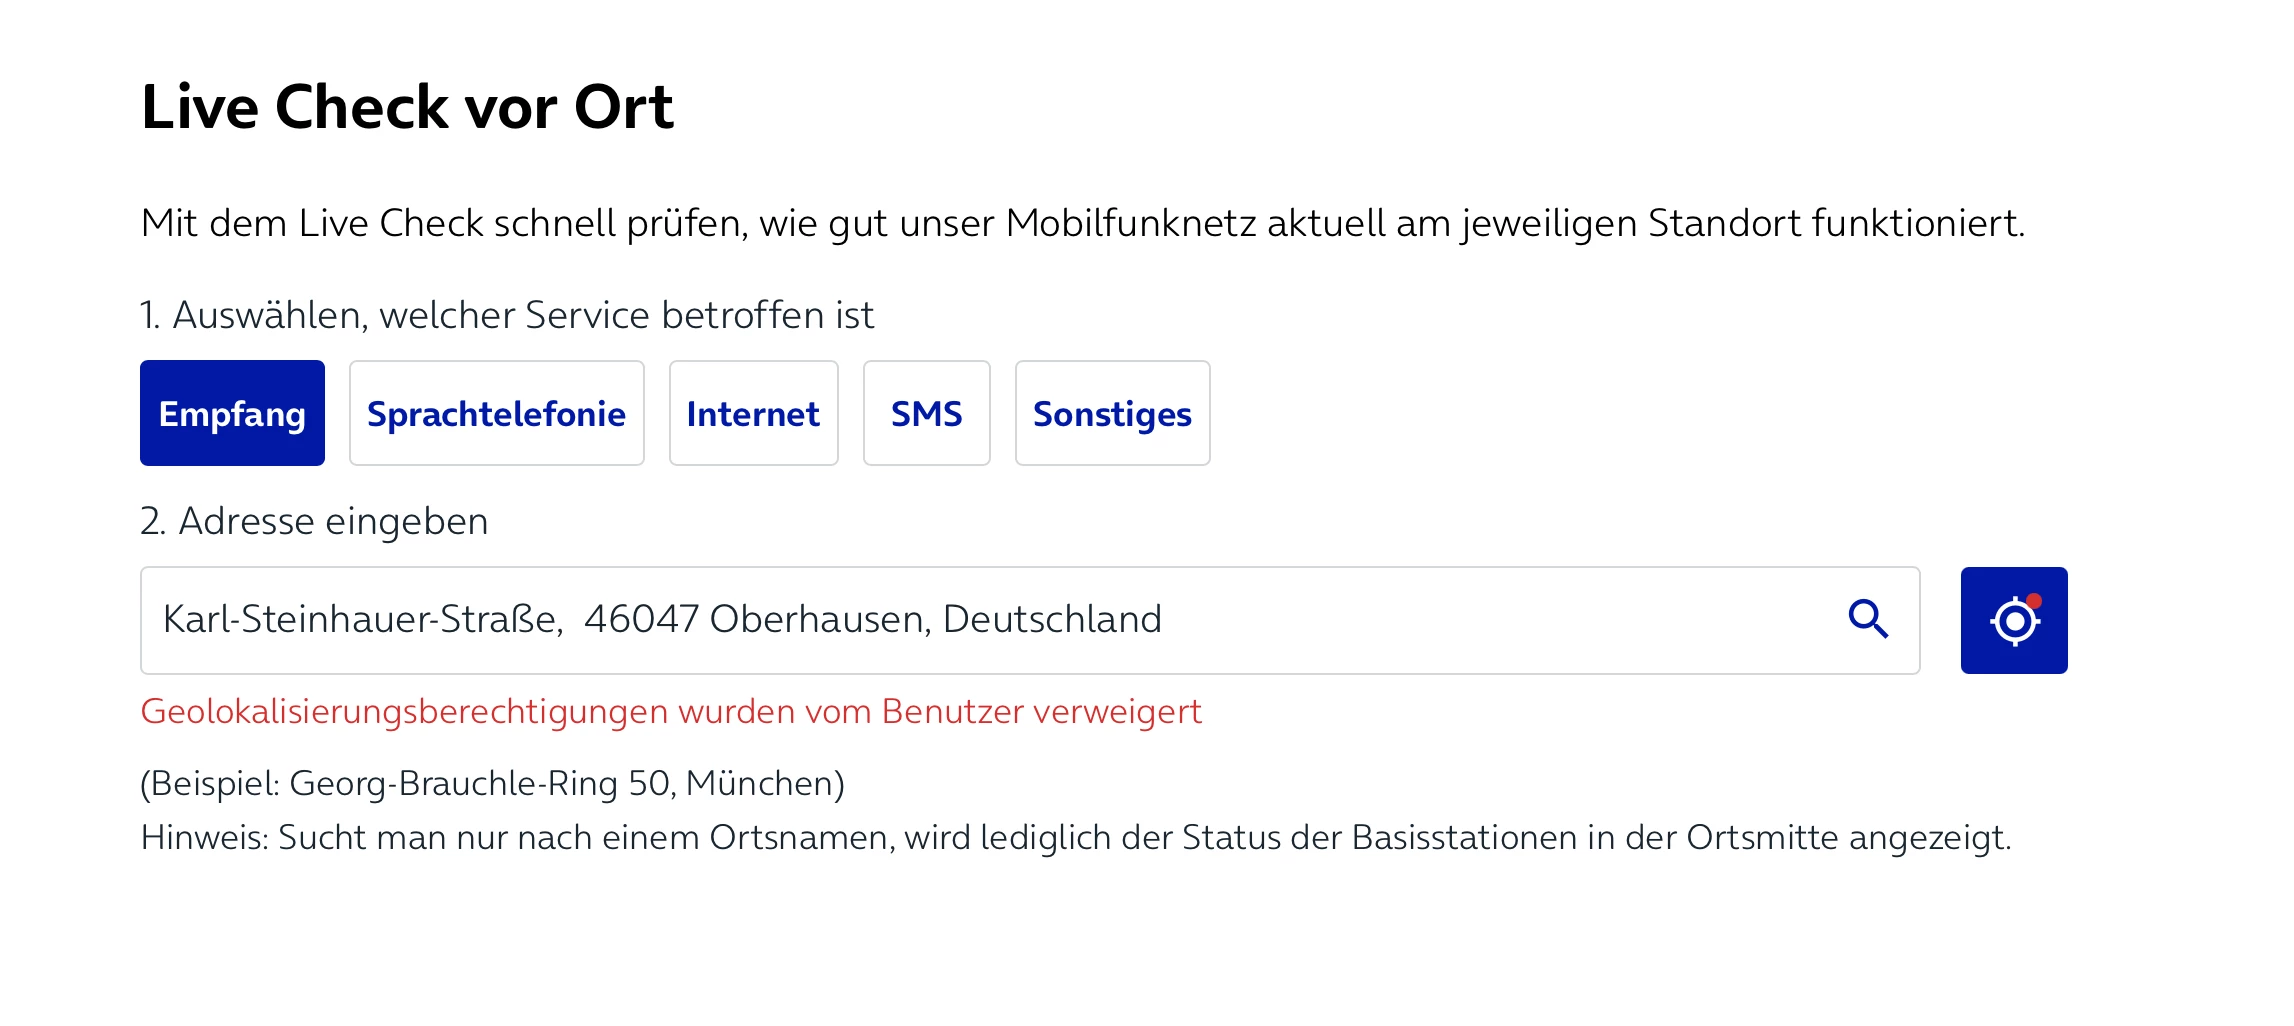Click the magnifier search icon in address field
Image resolution: width=2294 pixels, height=1026 pixels.
point(1867,620)
